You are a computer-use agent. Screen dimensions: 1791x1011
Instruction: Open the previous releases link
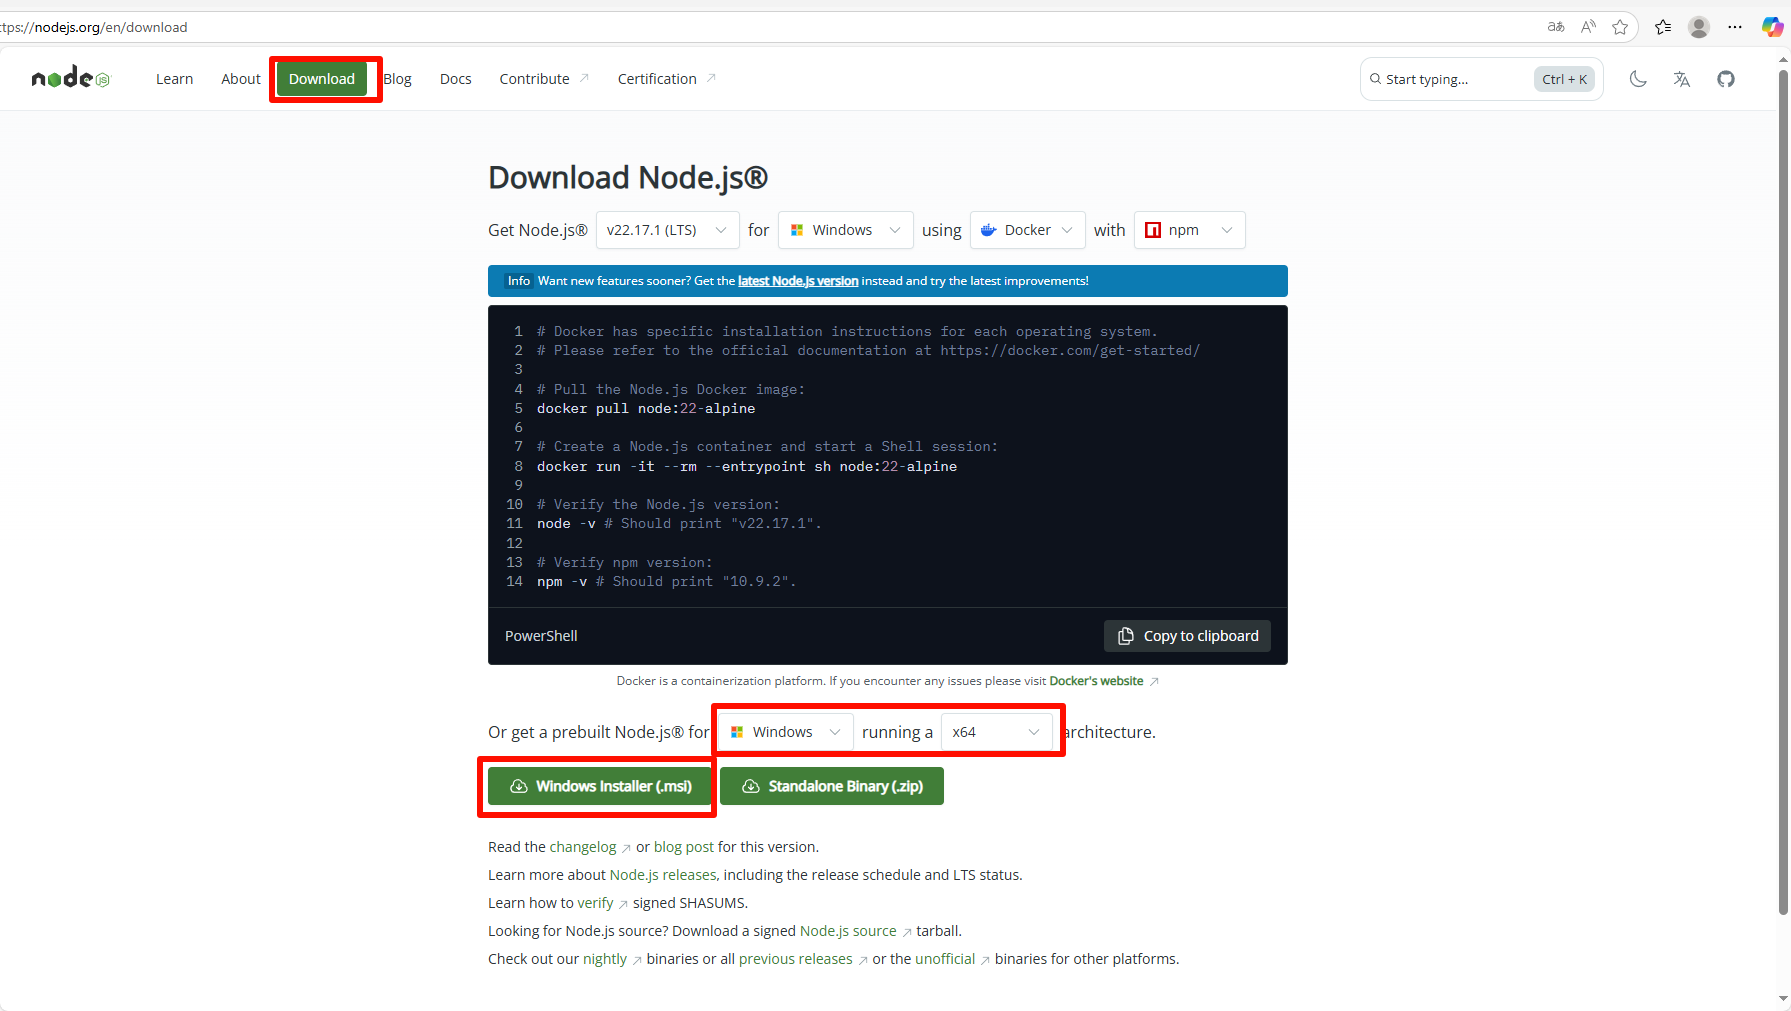(802, 959)
